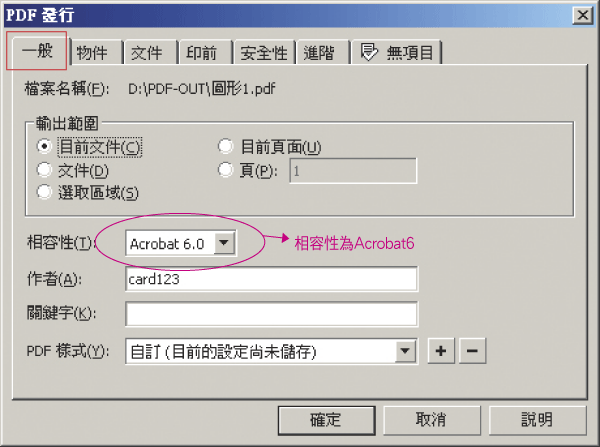Screen dimensions: 600x447
Task: Click the 取消 button
Action: 432,420
